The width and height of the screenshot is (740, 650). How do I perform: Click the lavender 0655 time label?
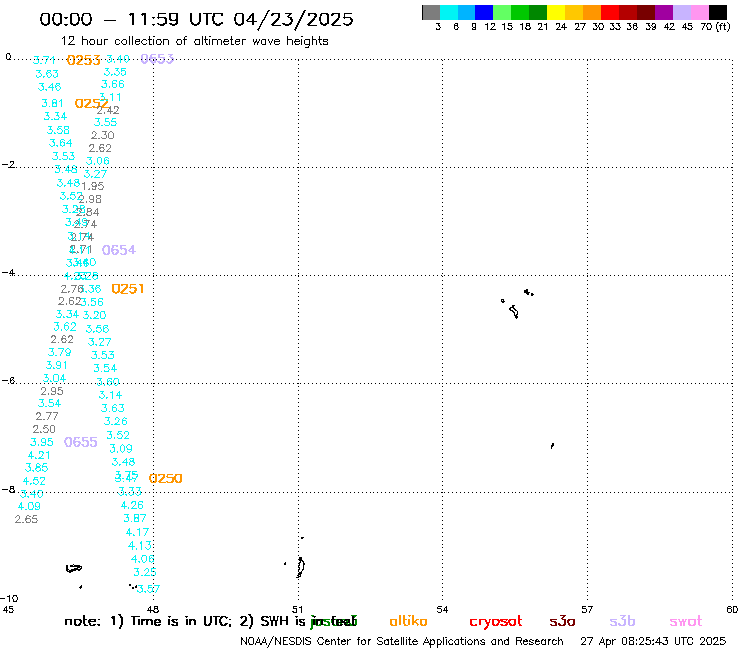81,442
